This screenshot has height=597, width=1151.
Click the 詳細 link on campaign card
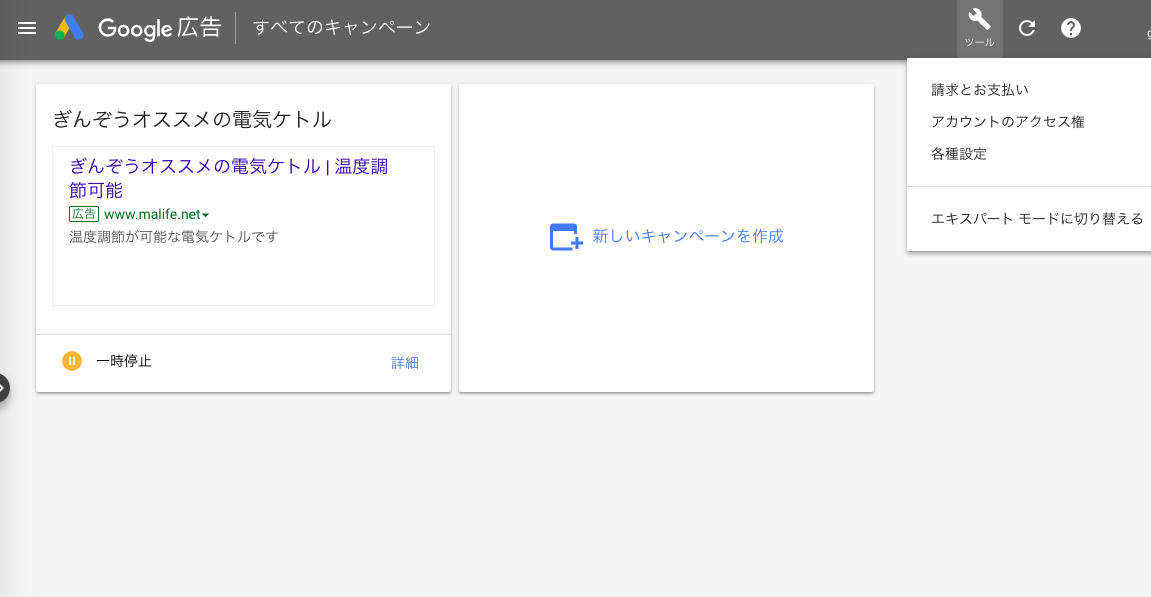tap(405, 363)
